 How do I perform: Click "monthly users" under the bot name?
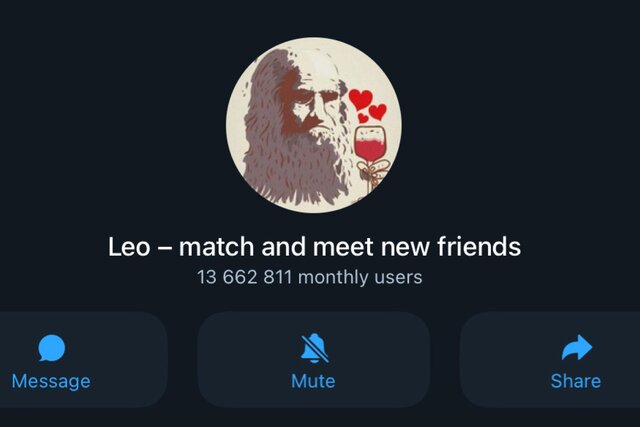360,278
